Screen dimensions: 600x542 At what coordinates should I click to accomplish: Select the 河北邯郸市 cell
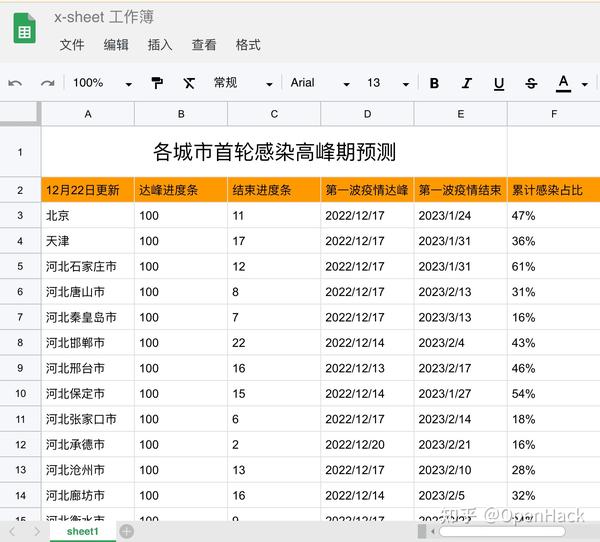pyautogui.click(x=88, y=343)
